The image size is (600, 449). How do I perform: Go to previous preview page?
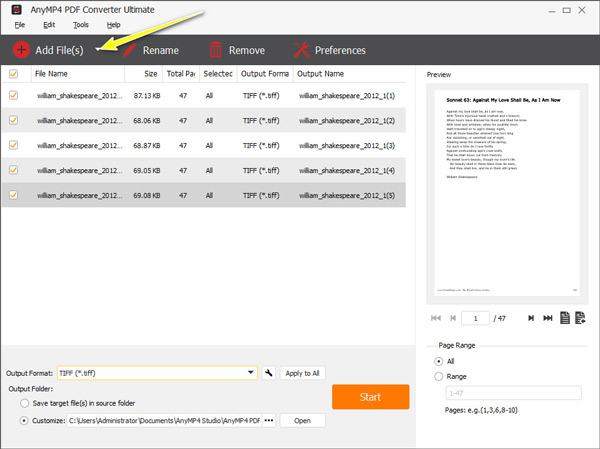[453, 318]
